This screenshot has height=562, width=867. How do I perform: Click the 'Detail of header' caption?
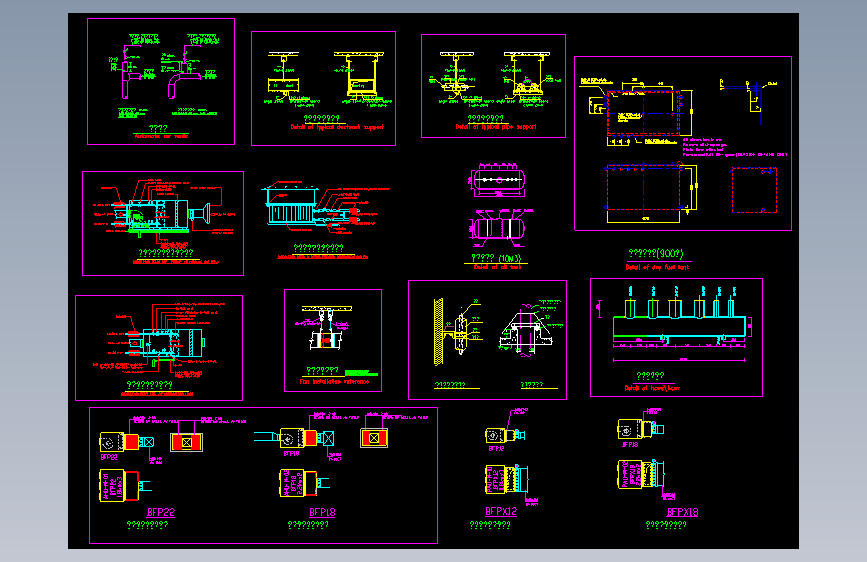point(652,388)
